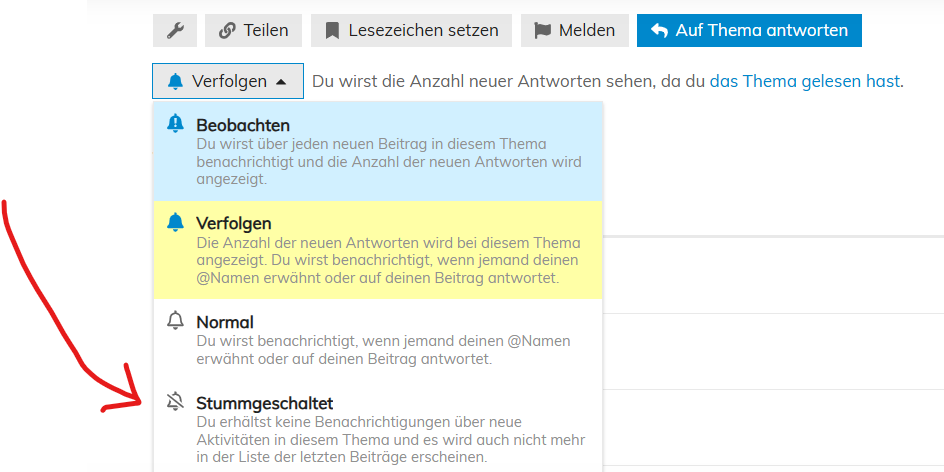Click the outline bell icon beside Normal

pos(175,321)
